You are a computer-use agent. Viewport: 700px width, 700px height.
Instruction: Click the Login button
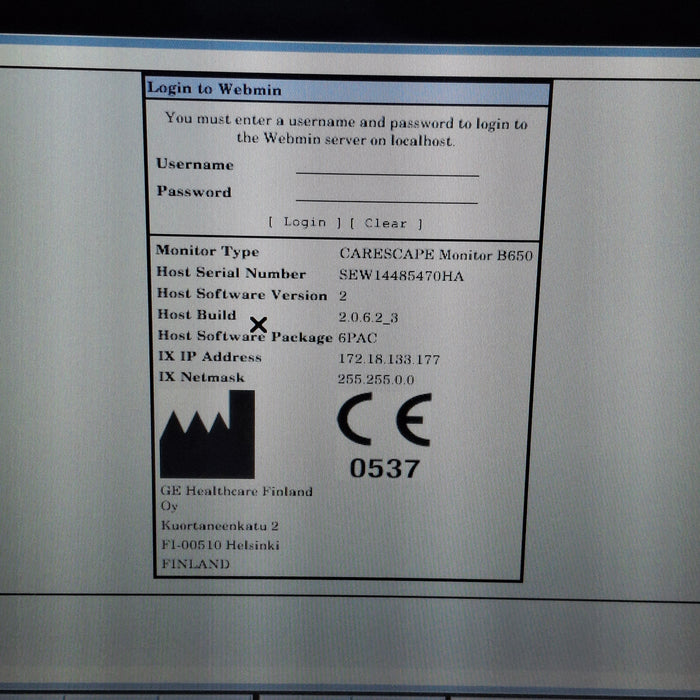coord(305,222)
